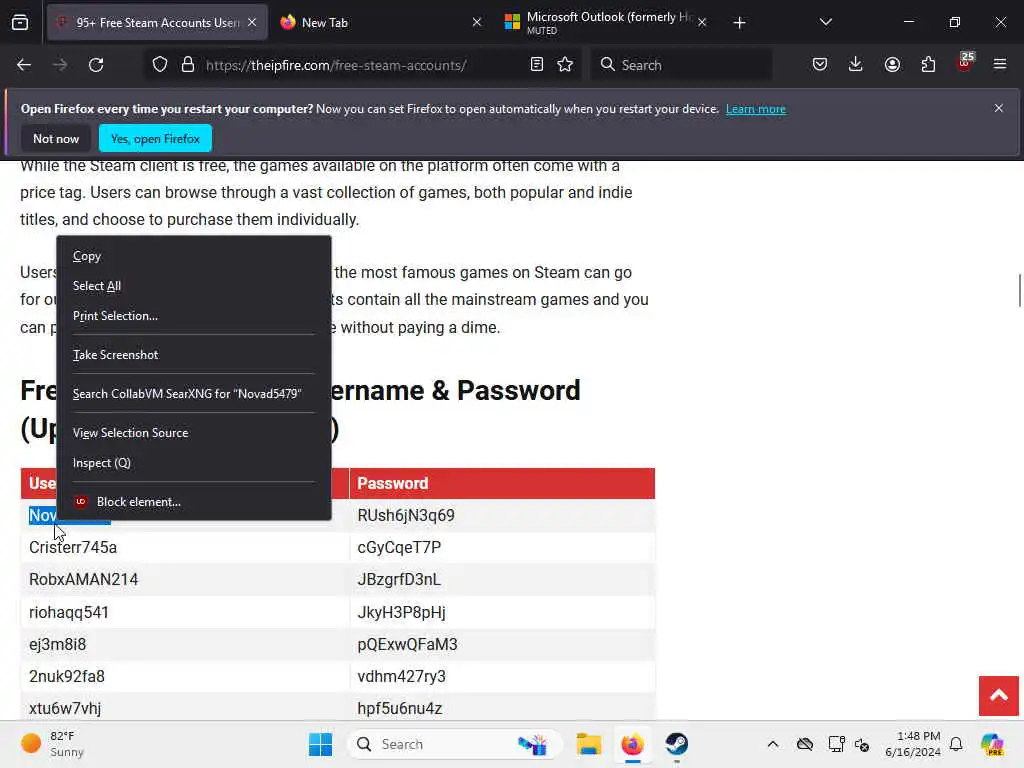Open Firefox application menu

[1000, 65]
